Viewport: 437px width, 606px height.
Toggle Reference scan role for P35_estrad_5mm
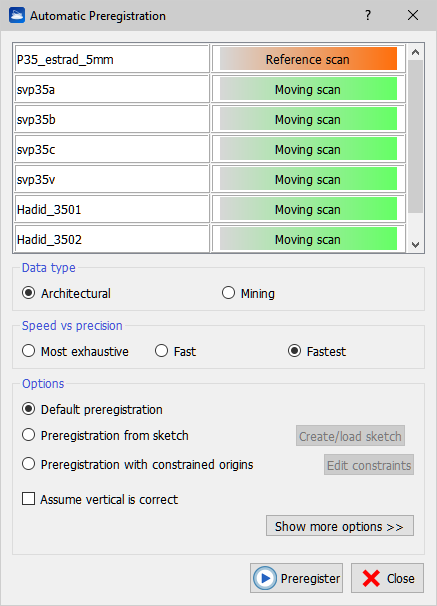(308, 59)
